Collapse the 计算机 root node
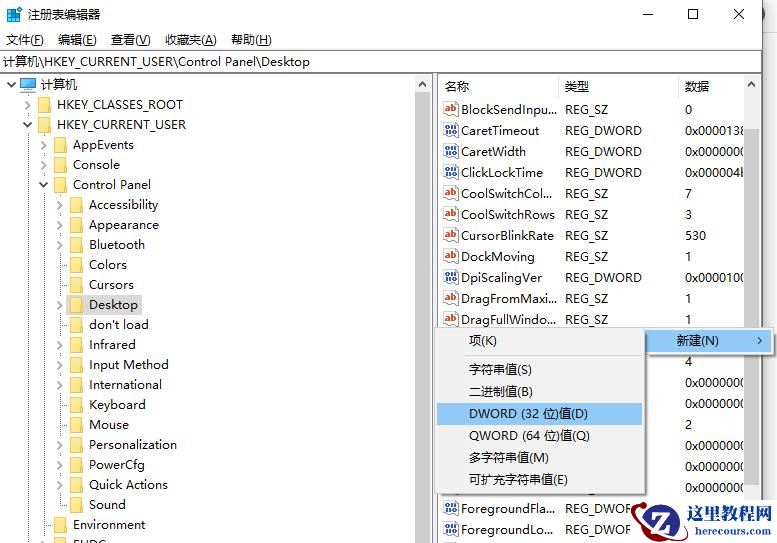The width and height of the screenshot is (777, 543). (11, 85)
